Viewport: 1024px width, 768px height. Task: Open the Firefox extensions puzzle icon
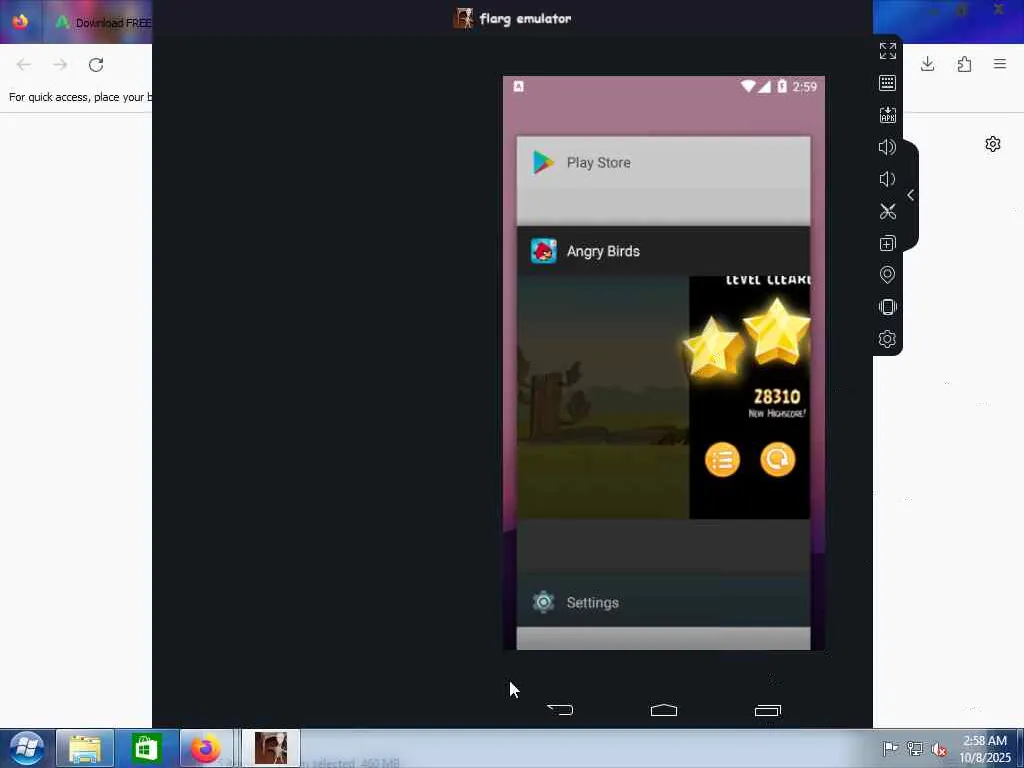coord(964,64)
